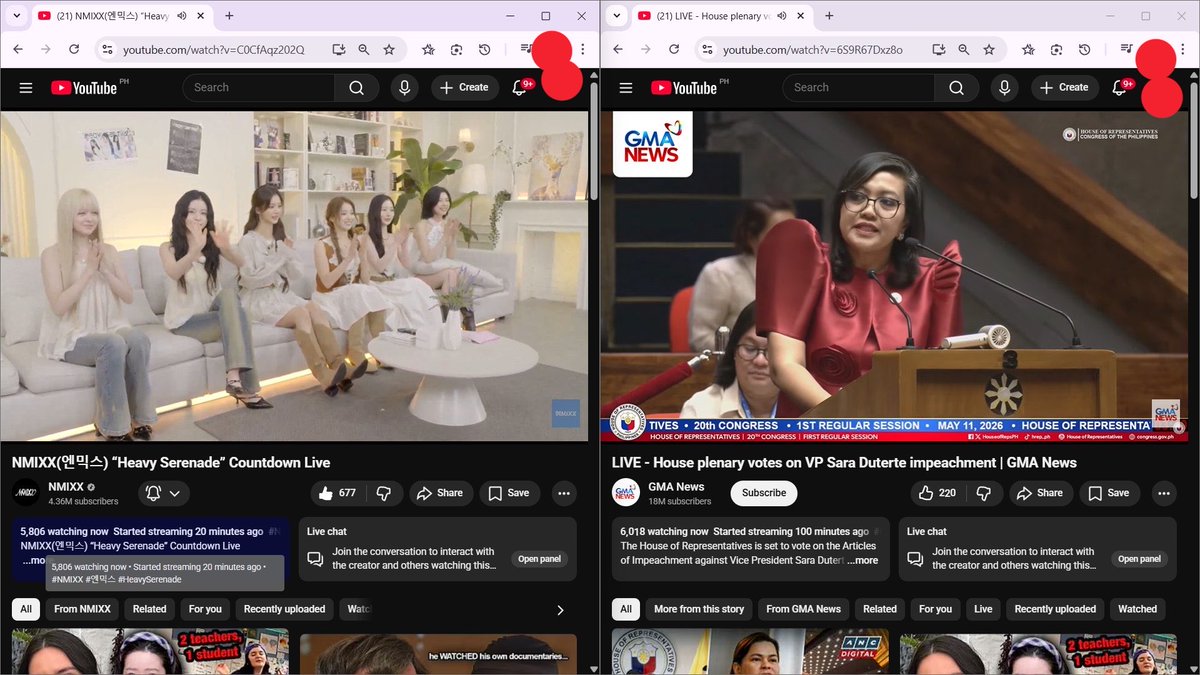Select the Watched filter chip

[1138, 609]
